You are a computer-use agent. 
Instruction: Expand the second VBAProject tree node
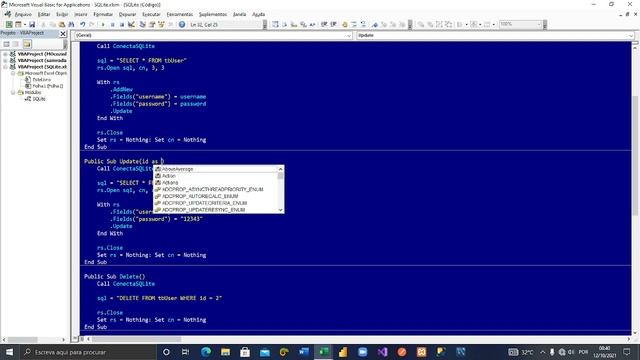pos(5,60)
